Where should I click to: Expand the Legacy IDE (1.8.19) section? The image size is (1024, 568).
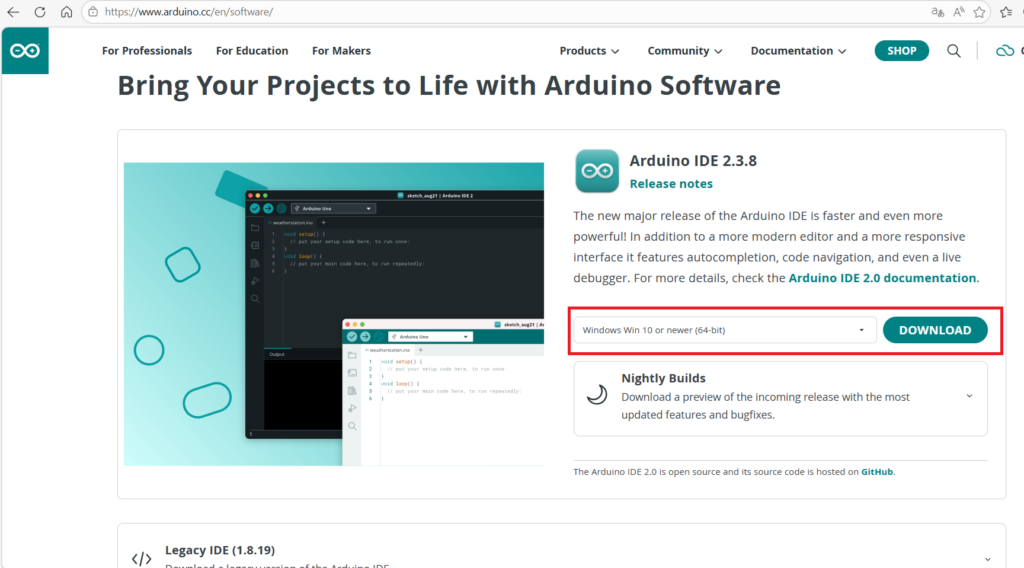pos(987,558)
